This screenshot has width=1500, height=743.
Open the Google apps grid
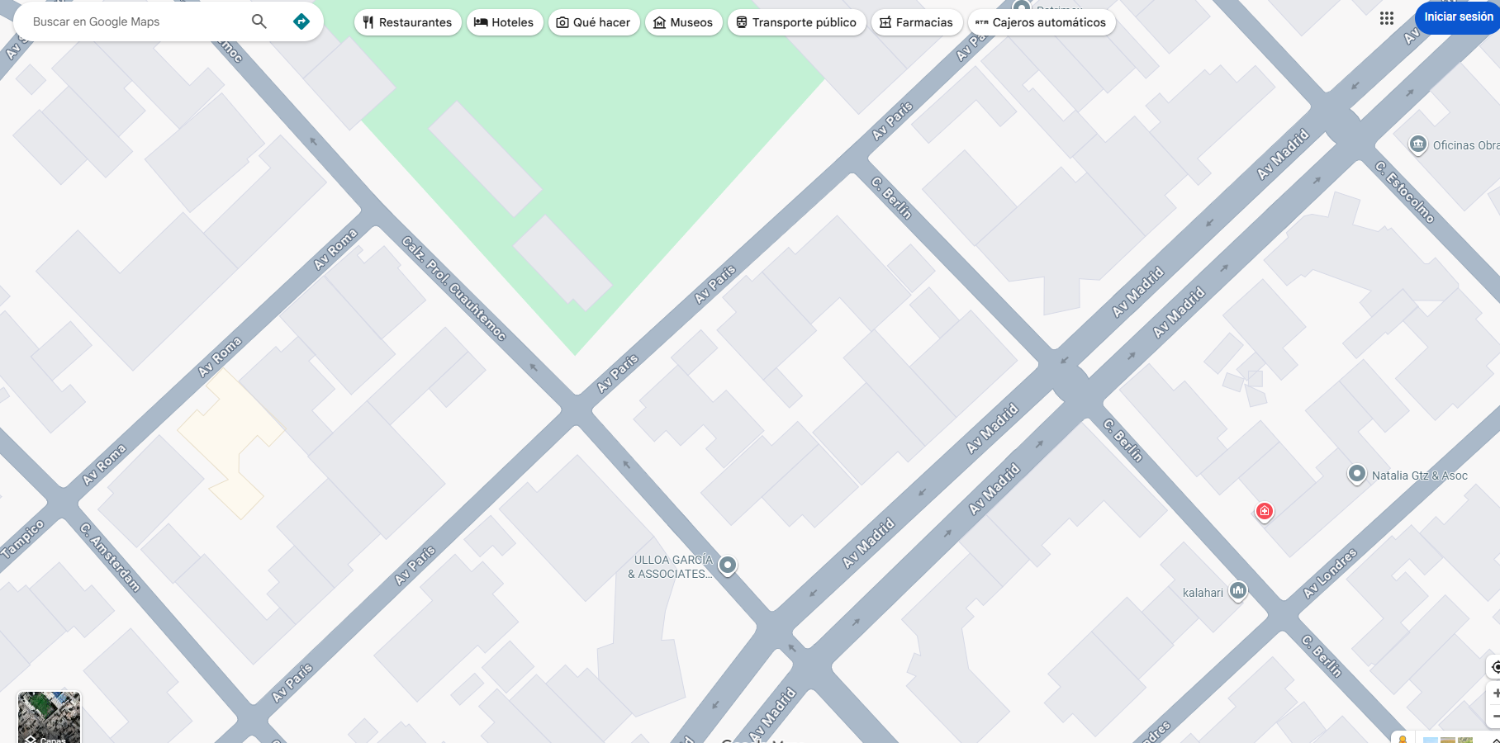pyautogui.click(x=1387, y=18)
